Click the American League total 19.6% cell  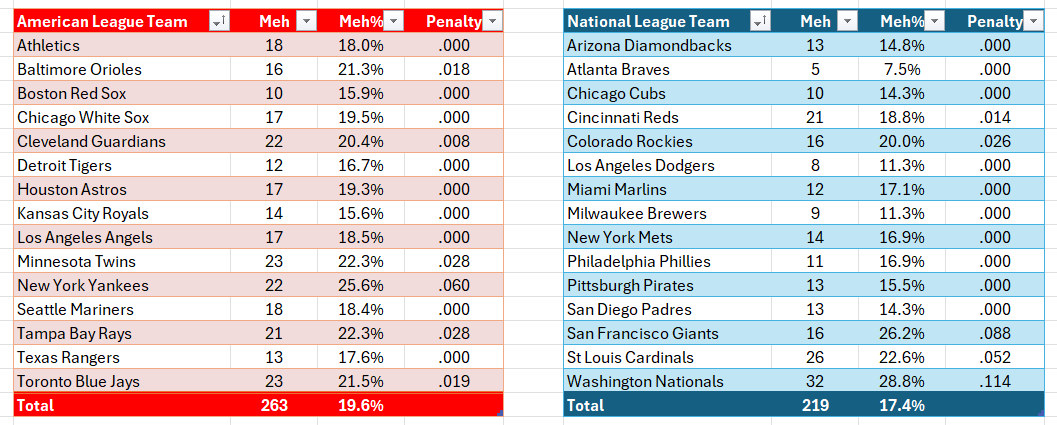tap(361, 405)
